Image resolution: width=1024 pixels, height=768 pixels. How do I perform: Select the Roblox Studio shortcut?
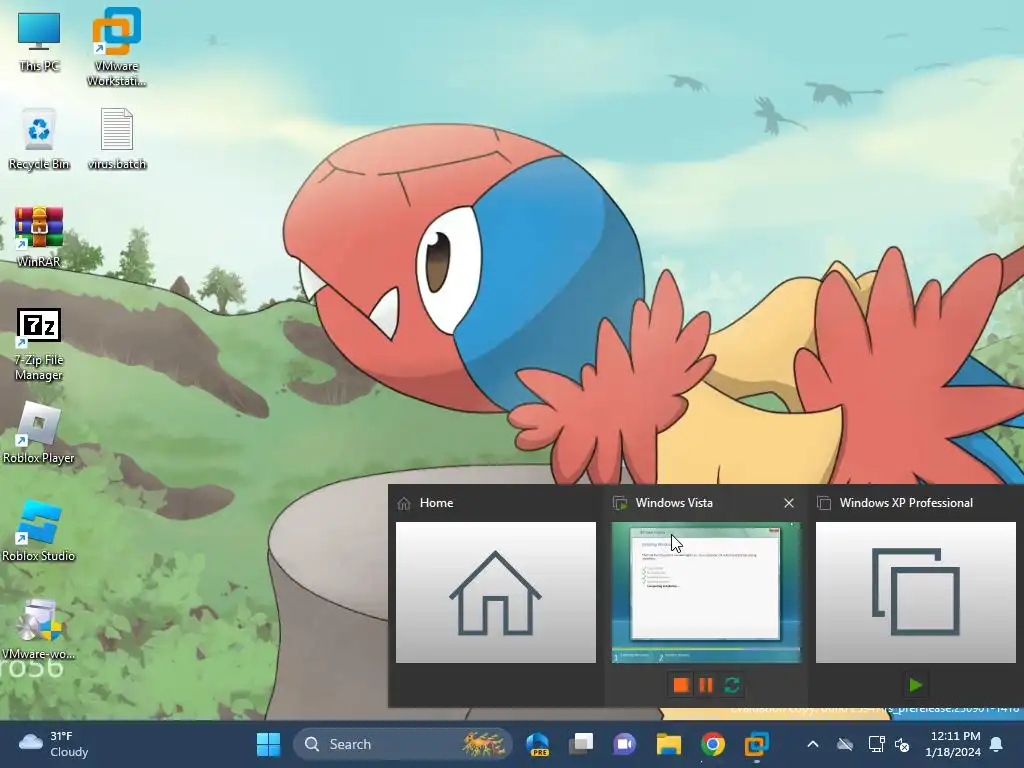(39, 531)
